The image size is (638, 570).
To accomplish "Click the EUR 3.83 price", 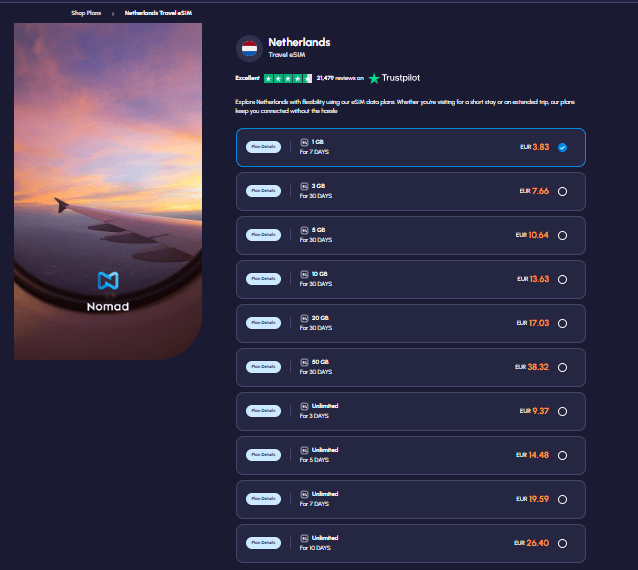I will point(535,147).
